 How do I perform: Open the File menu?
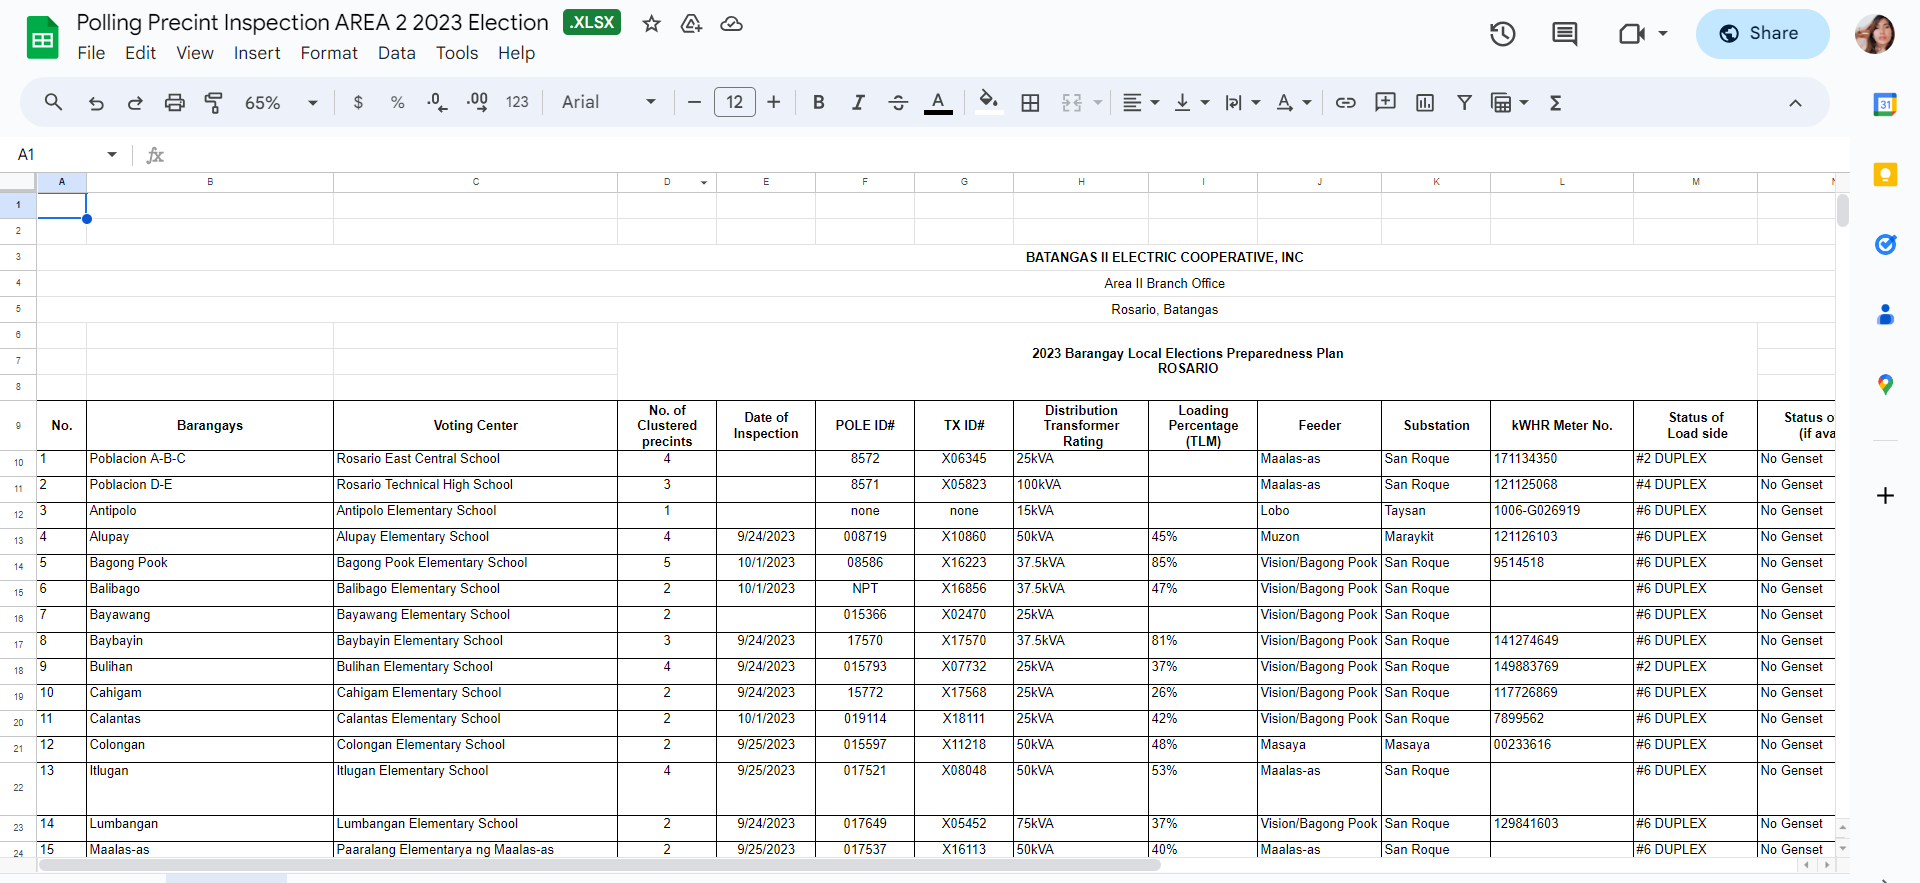click(x=91, y=53)
